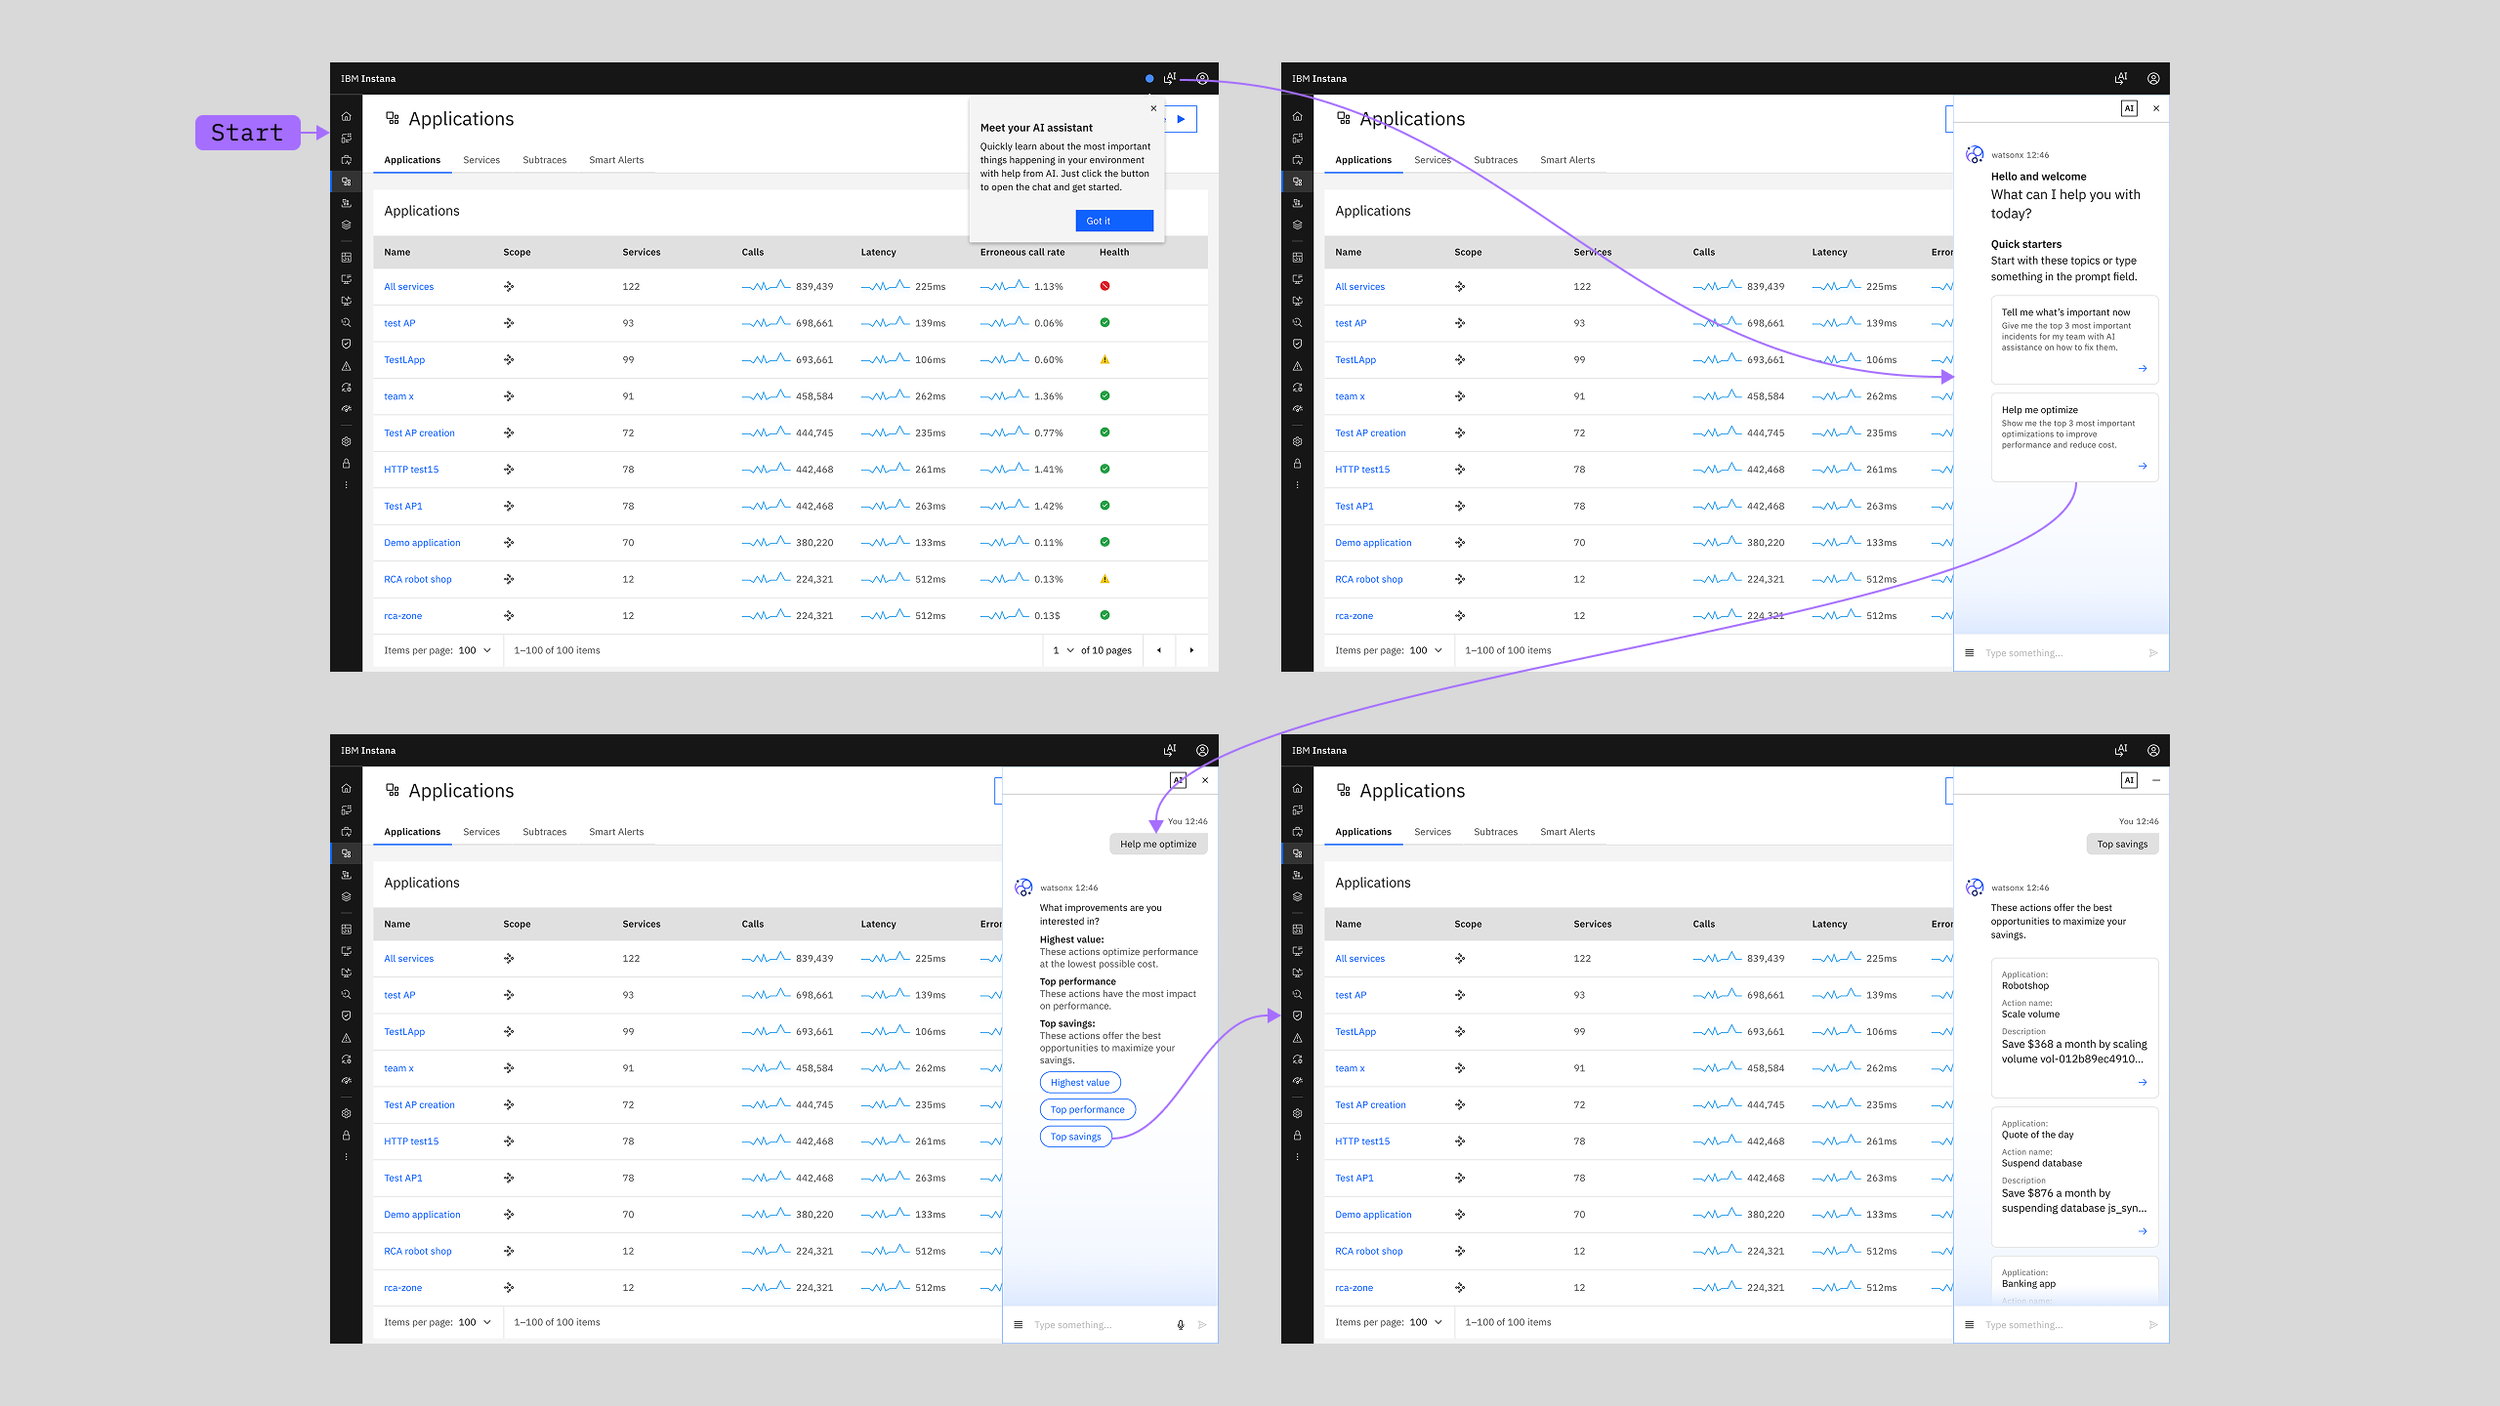Minimize the AI chat panel with dash icon

pos(2156,780)
